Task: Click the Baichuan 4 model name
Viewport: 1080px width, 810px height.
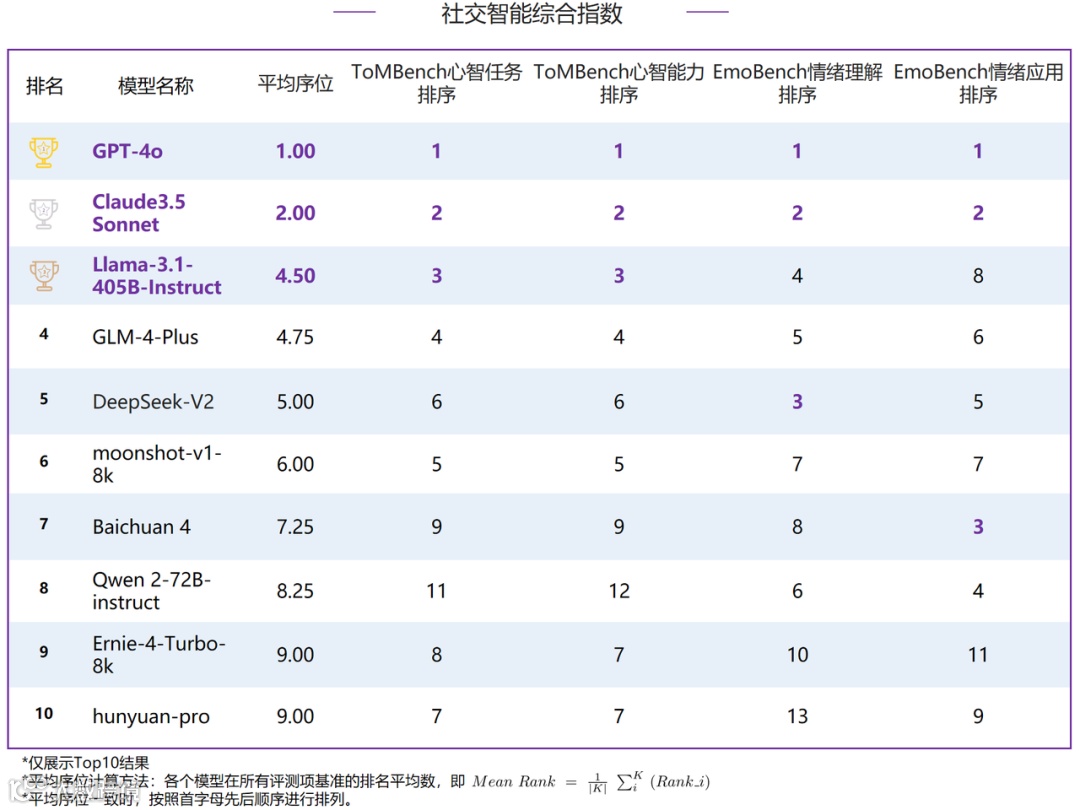Action: (x=141, y=527)
